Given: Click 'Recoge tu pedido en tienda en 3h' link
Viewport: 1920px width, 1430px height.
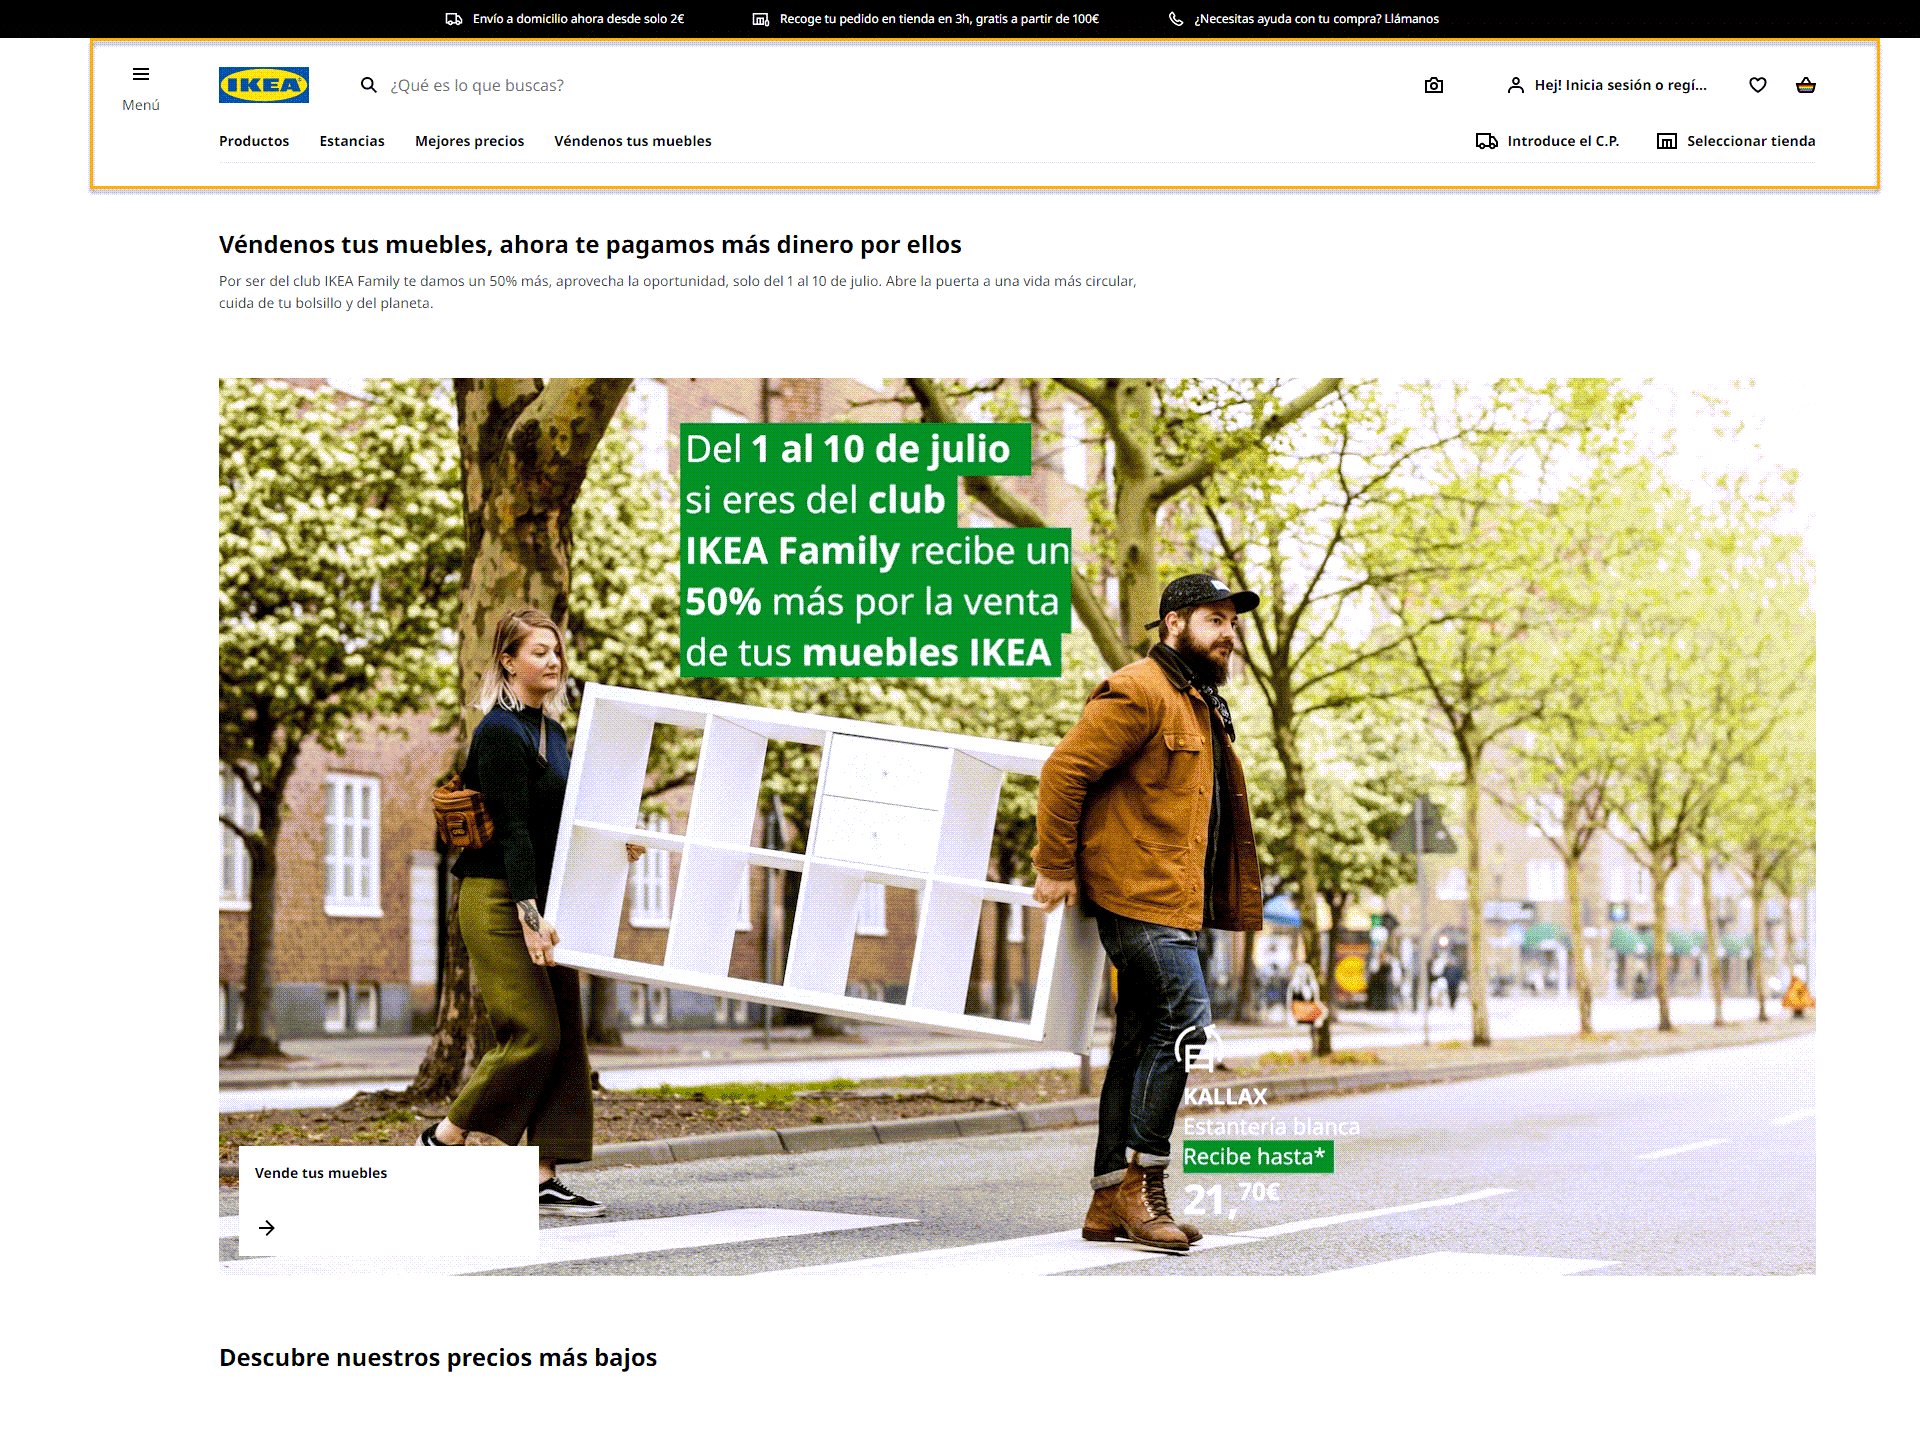Looking at the screenshot, I should tap(939, 19).
